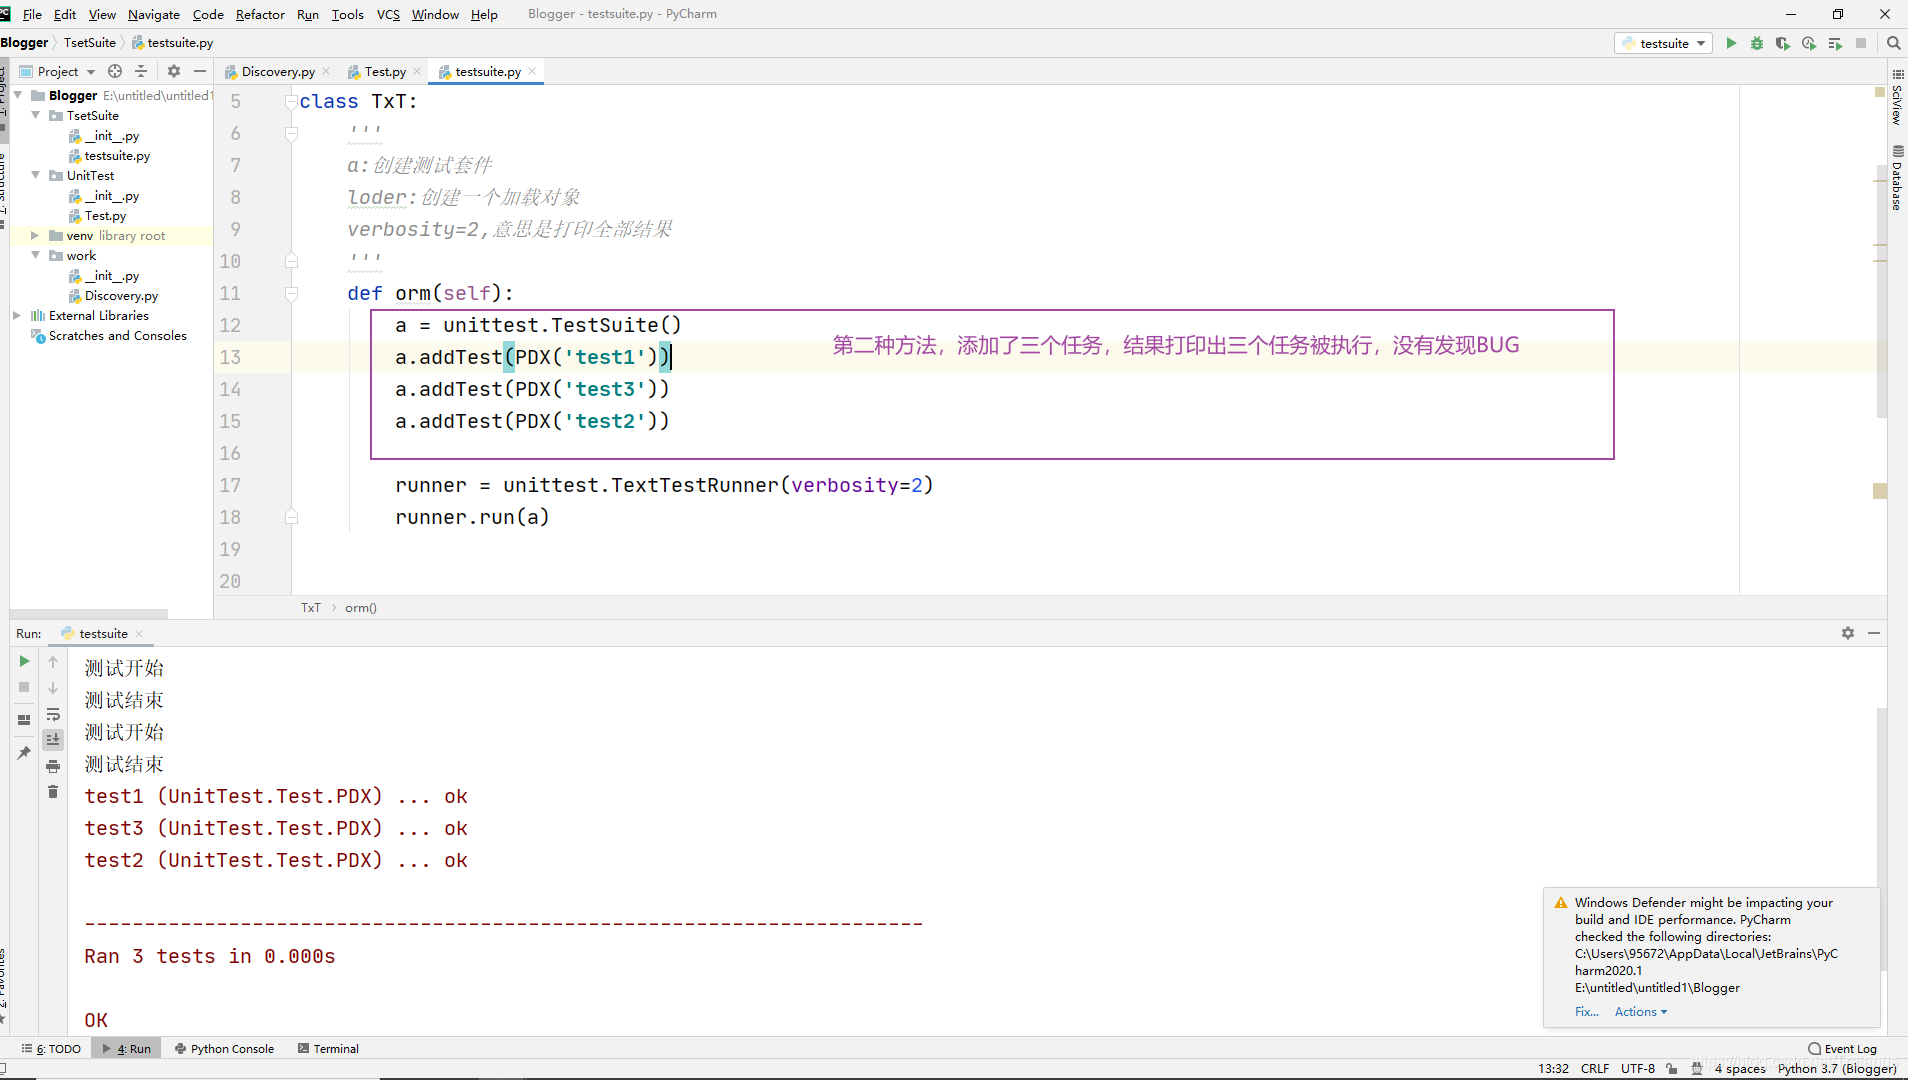The height and width of the screenshot is (1080, 1908).
Task: Fold the class TxT block at line 5
Action: (x=291, y=101)
